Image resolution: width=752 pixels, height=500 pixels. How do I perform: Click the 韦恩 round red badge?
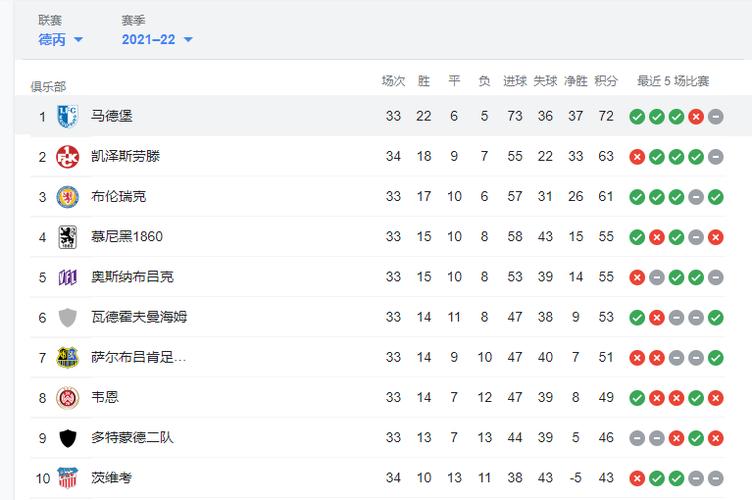pyautogui.click(x=67, y=397)
